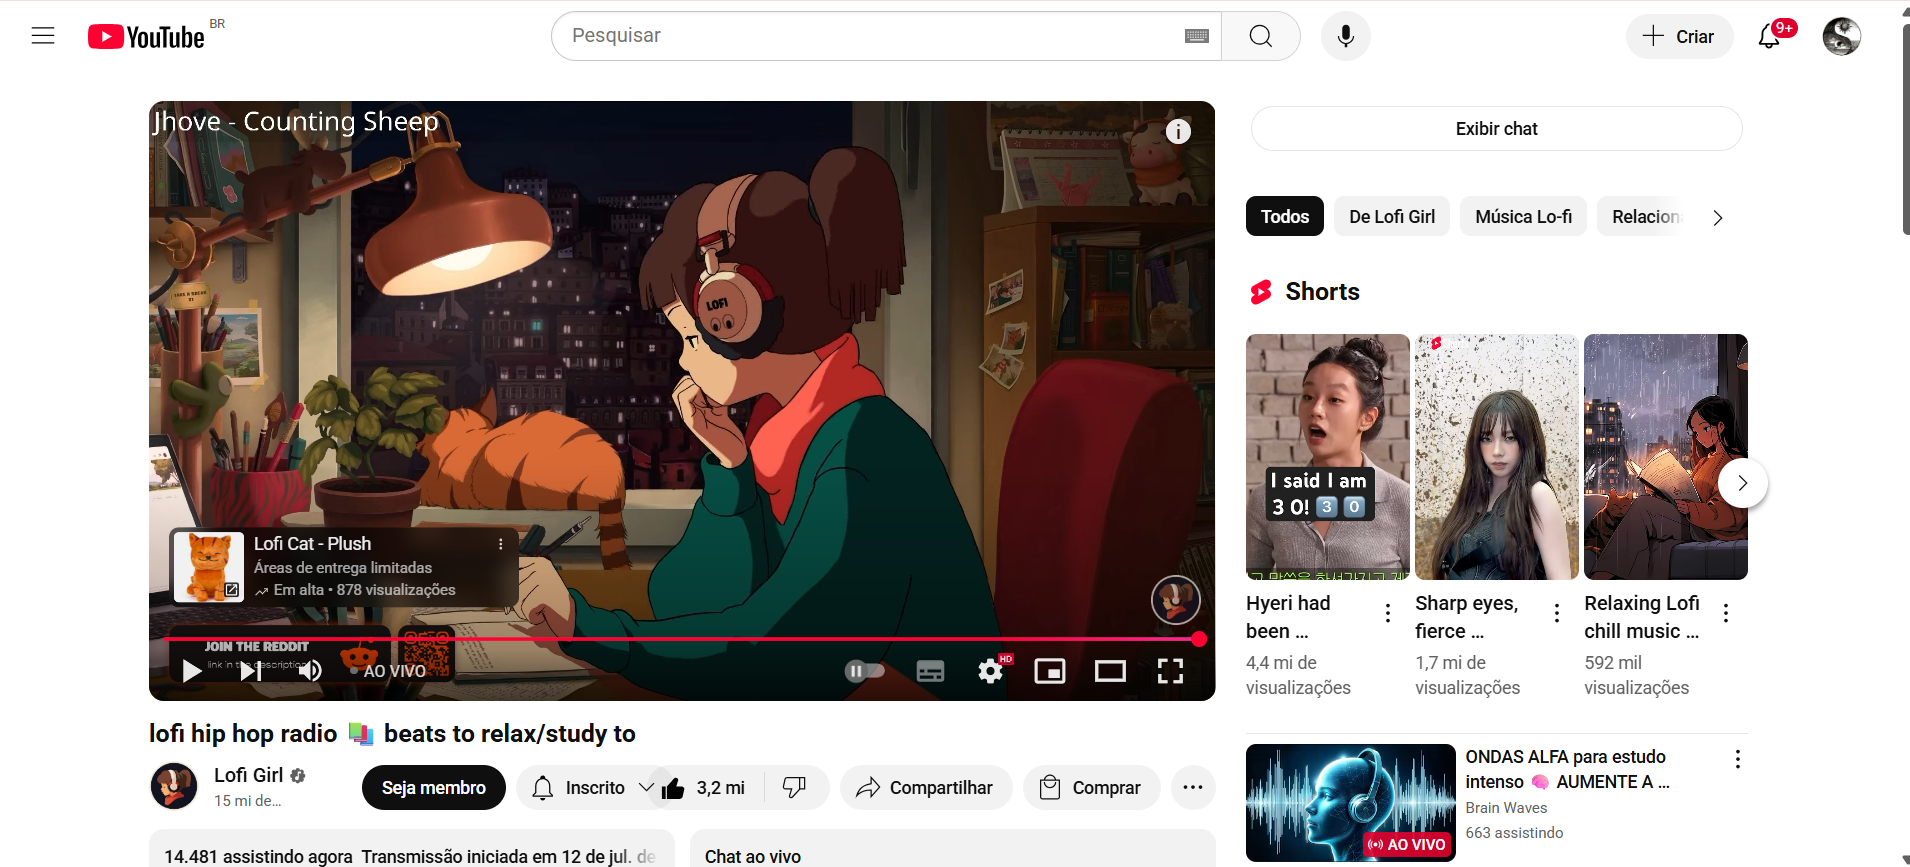Click the video info card icon
The height and width of the screenshot is (867, 1910).
point(1178,131)
